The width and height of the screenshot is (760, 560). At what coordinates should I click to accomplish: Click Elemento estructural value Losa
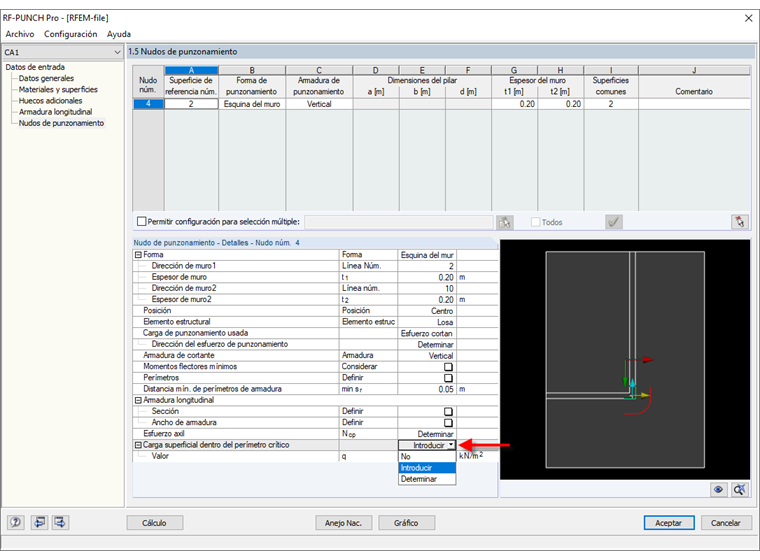(x=427, y=322)
